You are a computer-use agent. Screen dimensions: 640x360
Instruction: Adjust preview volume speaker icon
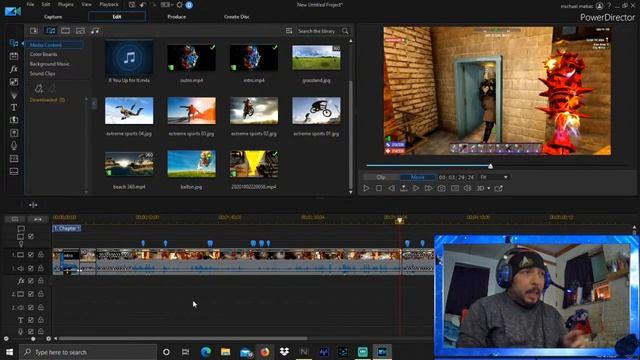pos(467,188)
